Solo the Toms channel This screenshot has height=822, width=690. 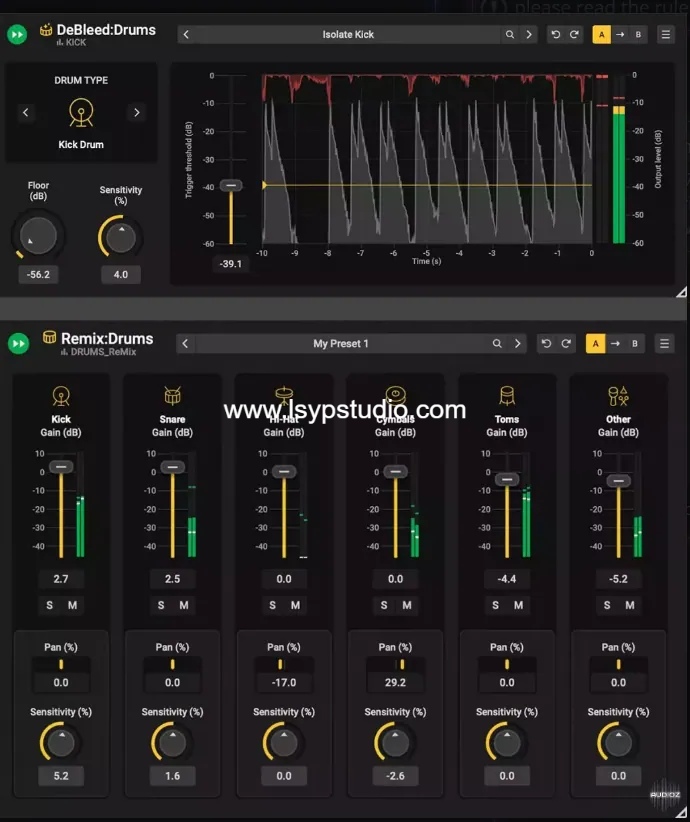(x=495, y=605)
